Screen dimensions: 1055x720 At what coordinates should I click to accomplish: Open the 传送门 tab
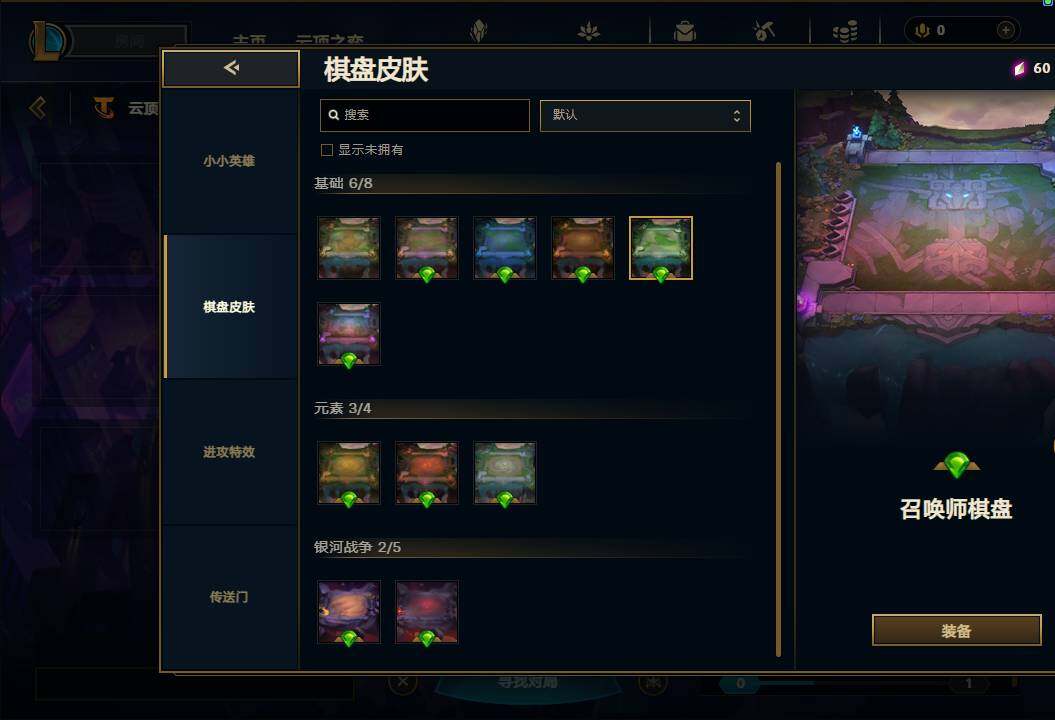click(x=229, y=597)
